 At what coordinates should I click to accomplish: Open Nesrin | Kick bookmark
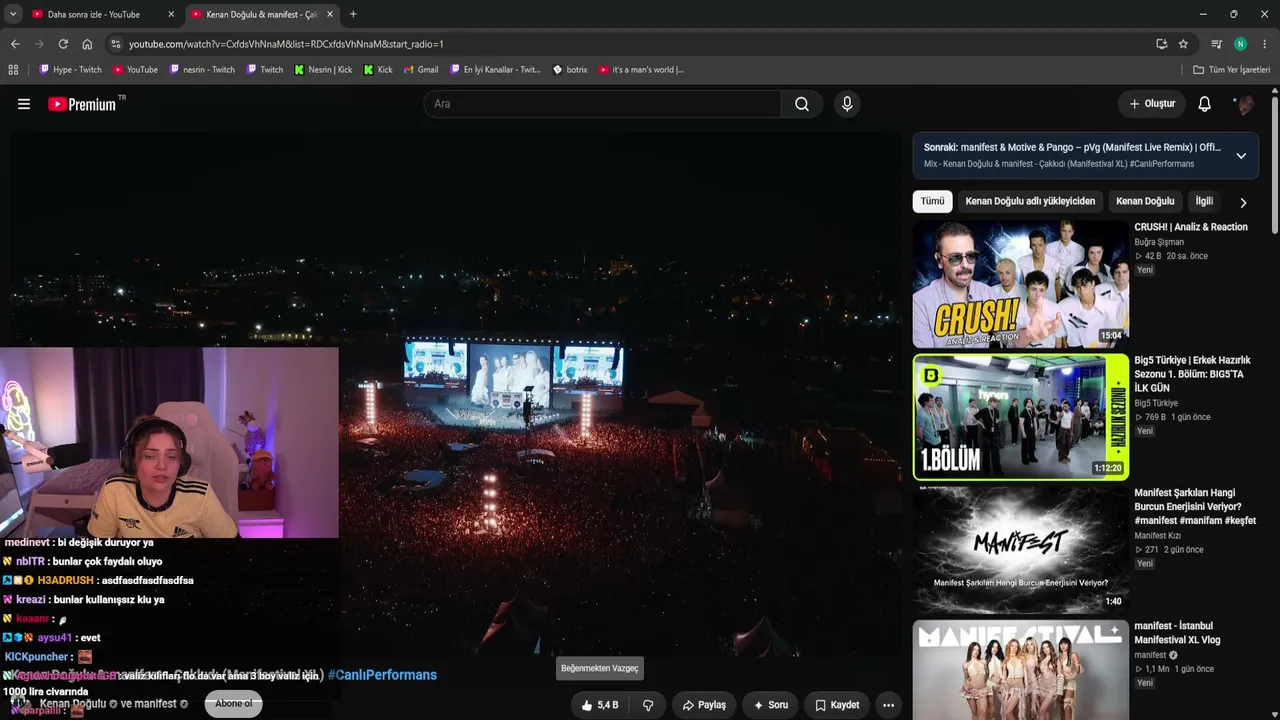coord(323,70)
